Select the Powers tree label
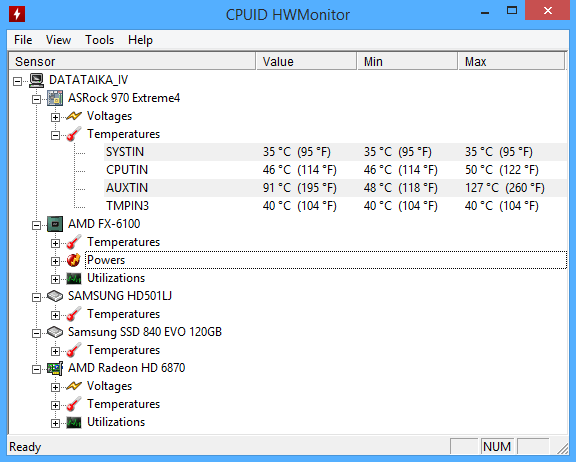Viewport: 576px width, 462px height. 106,260
